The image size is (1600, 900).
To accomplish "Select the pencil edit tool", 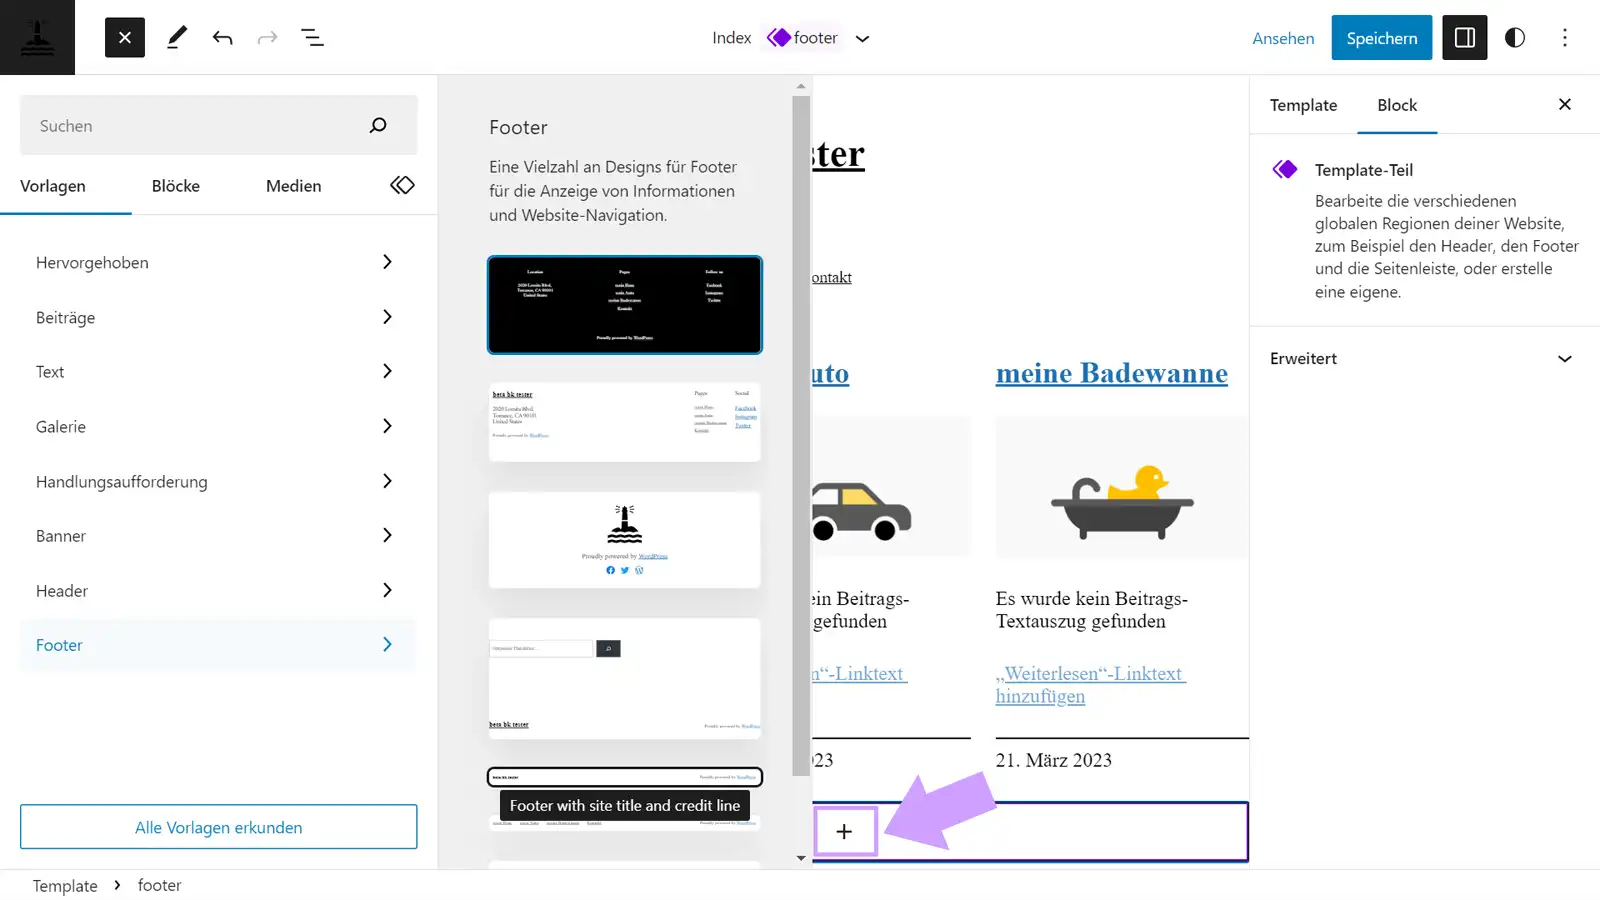I will click(x=177, y=38).
